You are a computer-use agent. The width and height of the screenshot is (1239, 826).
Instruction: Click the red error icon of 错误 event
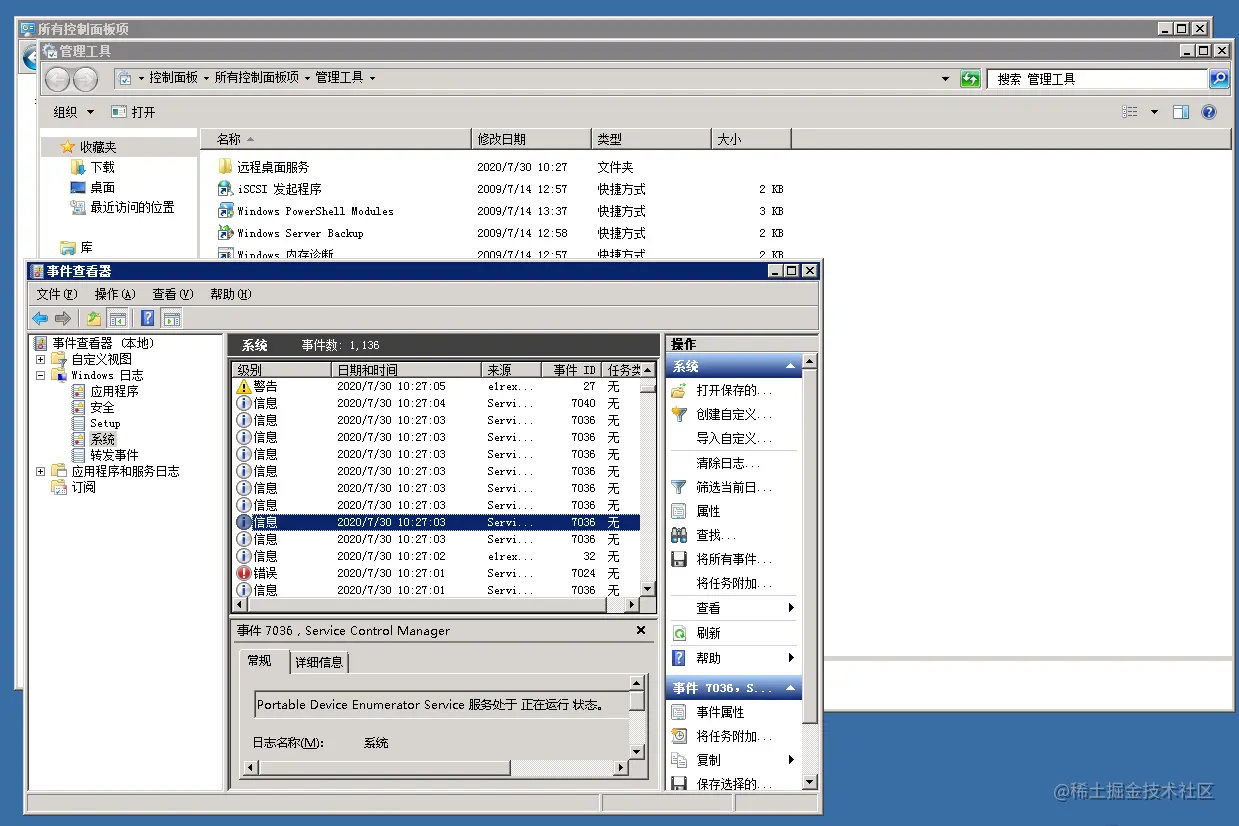243,573
